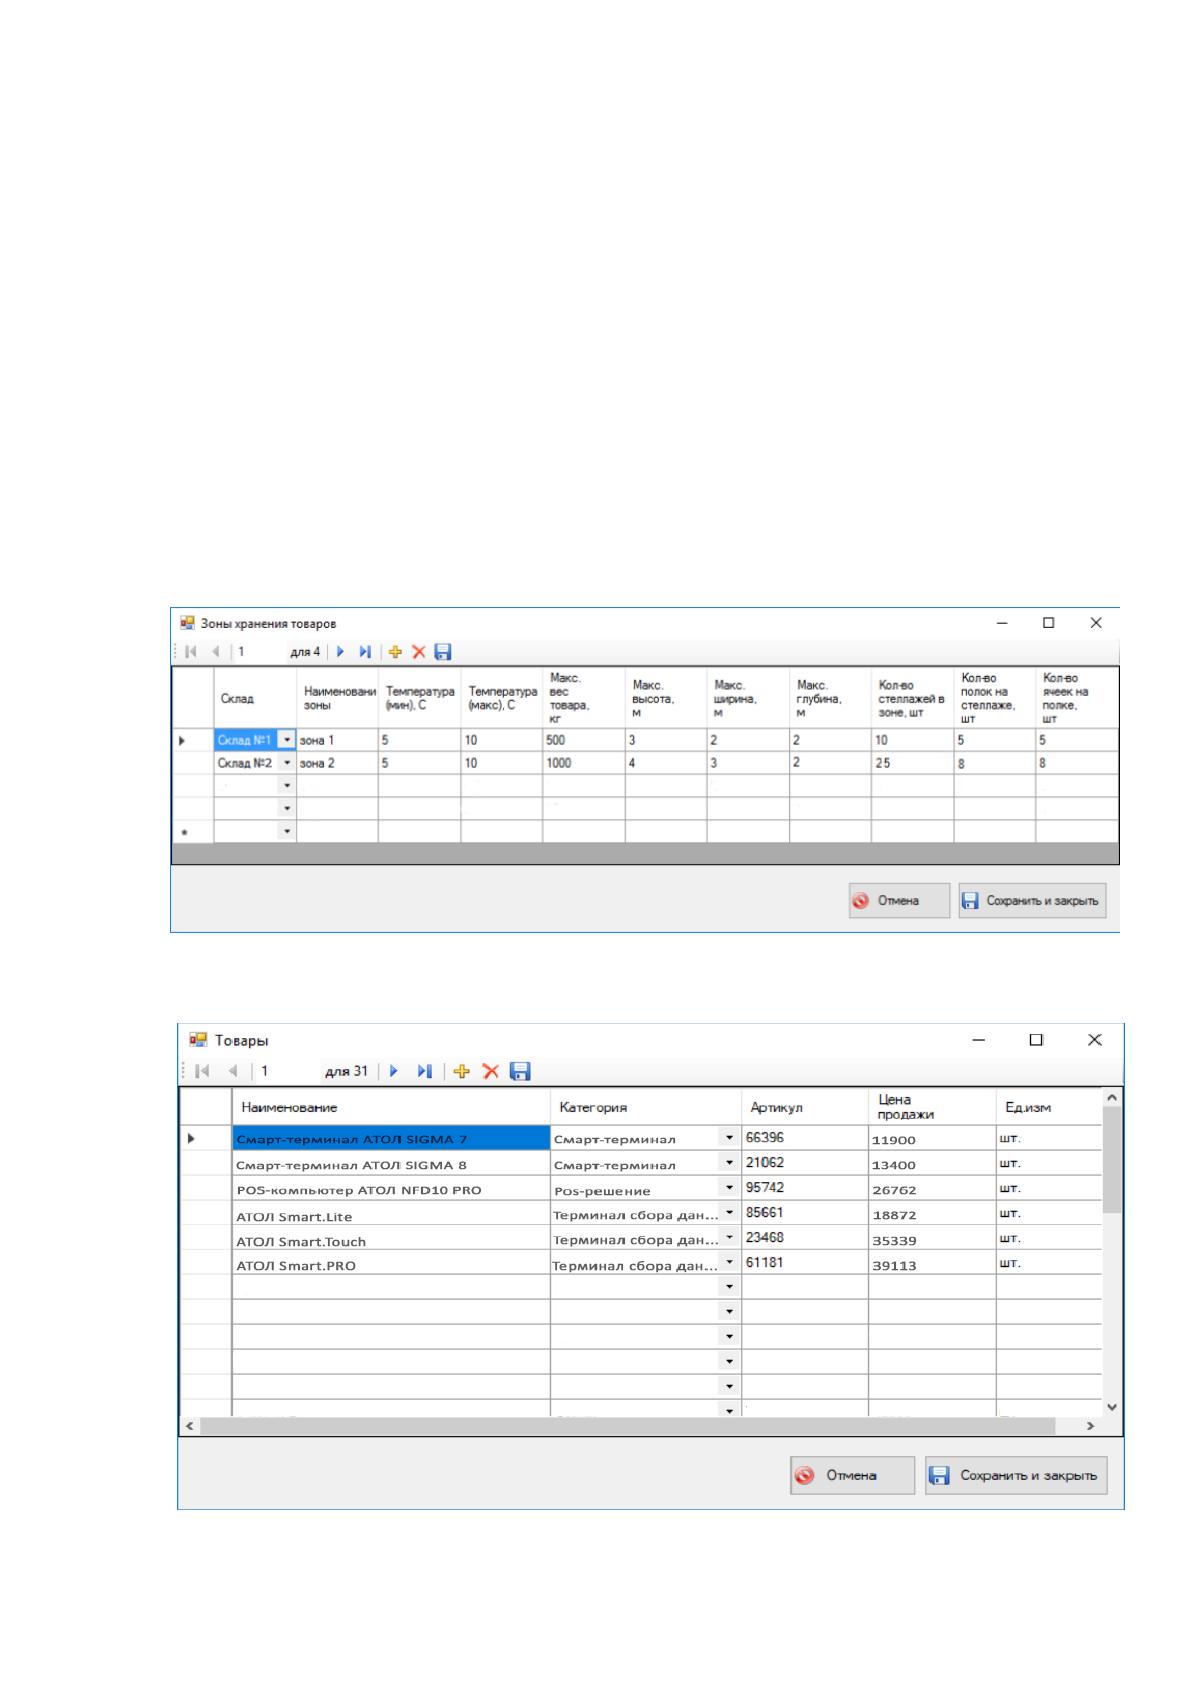
Task: Click scroll down arrow in Товары grid
Action: [1112, 1406]
